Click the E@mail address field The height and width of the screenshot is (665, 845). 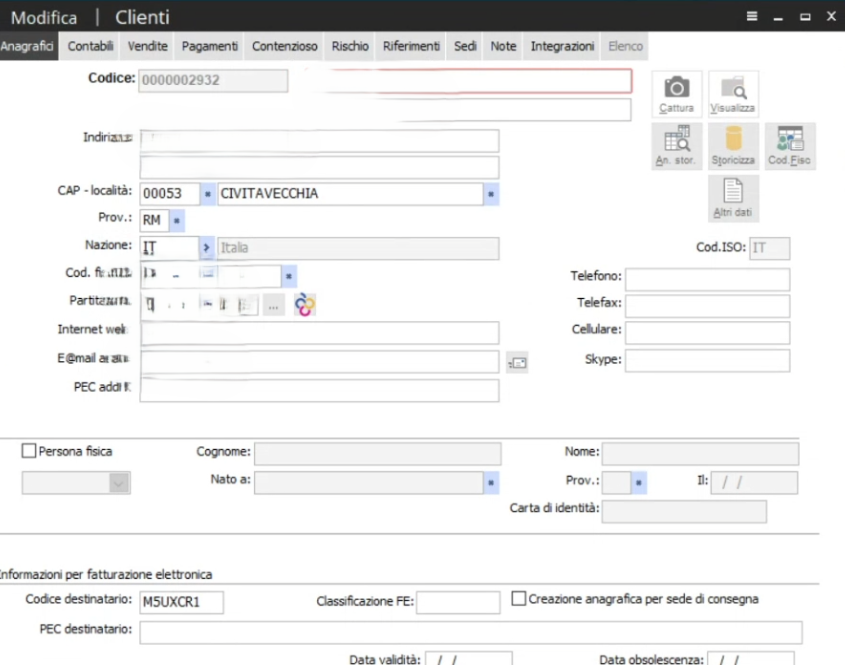[x=319, y=362]
